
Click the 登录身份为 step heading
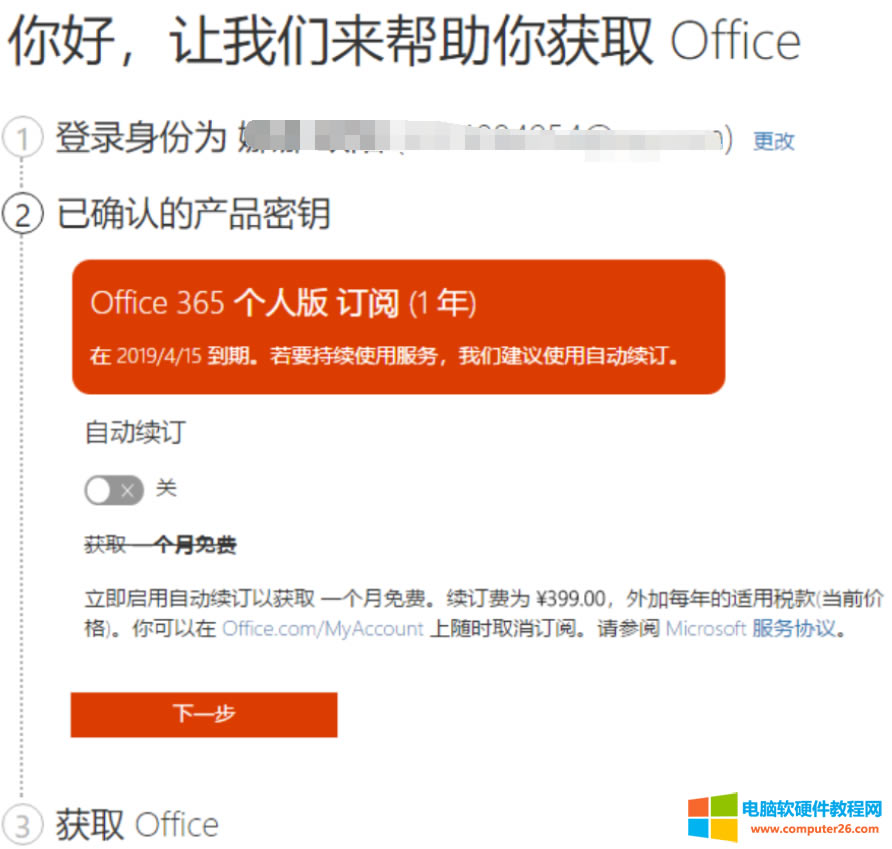click(x=141, y=139)
